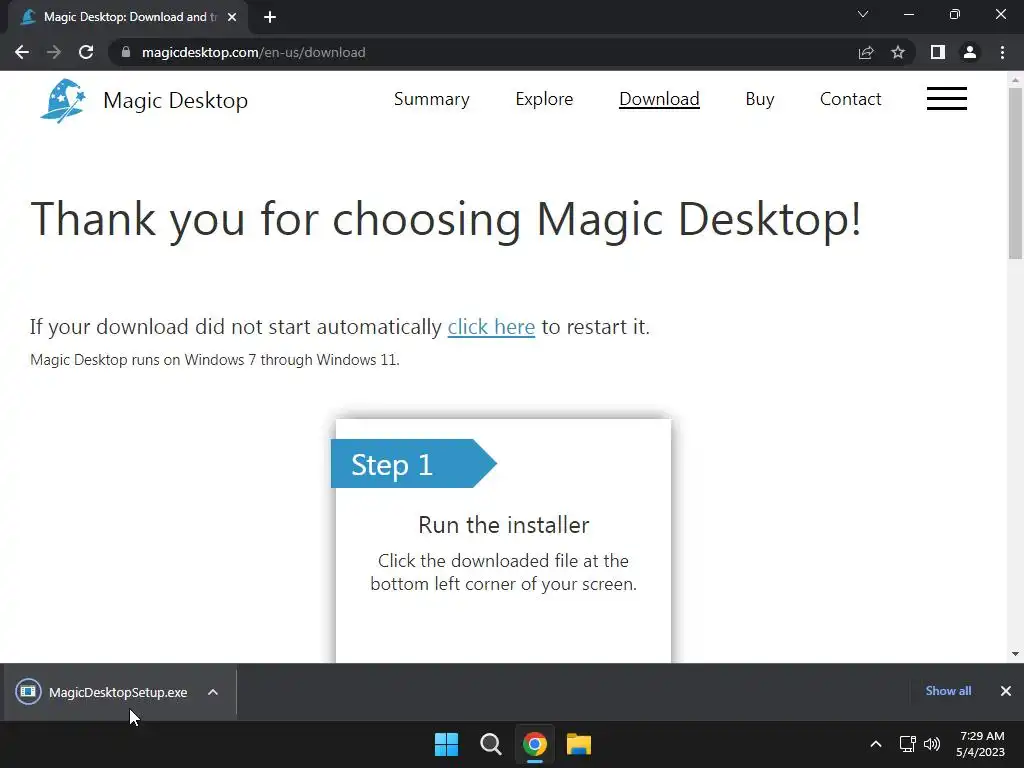Viewport: 1024px width, 768px height.
Task: Open Windows taskbar search
Action: coord(490,744)
